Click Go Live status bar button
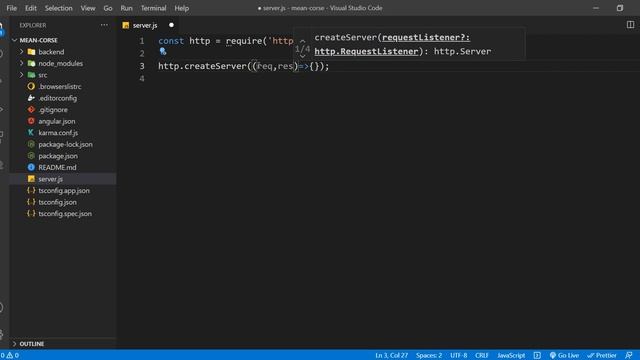640x360 pixels. [564, 355]
